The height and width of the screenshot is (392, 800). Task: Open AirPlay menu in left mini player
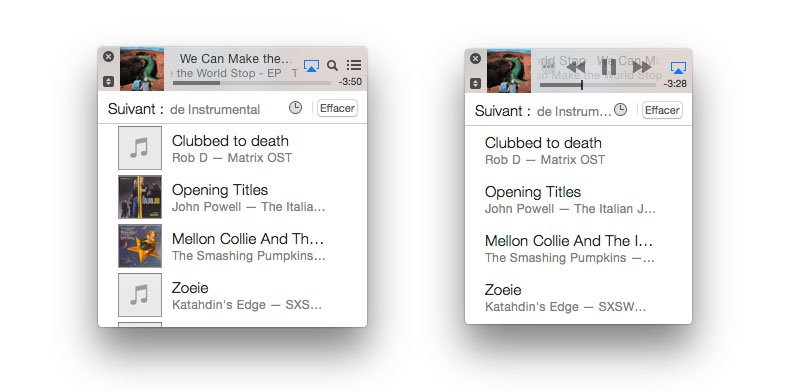pyautogui.click(x=311, y=65)
